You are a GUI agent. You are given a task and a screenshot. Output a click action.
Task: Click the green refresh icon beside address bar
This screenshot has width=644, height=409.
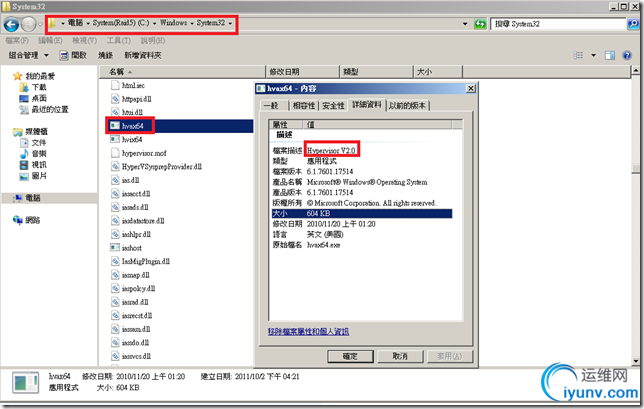(480, 24)
